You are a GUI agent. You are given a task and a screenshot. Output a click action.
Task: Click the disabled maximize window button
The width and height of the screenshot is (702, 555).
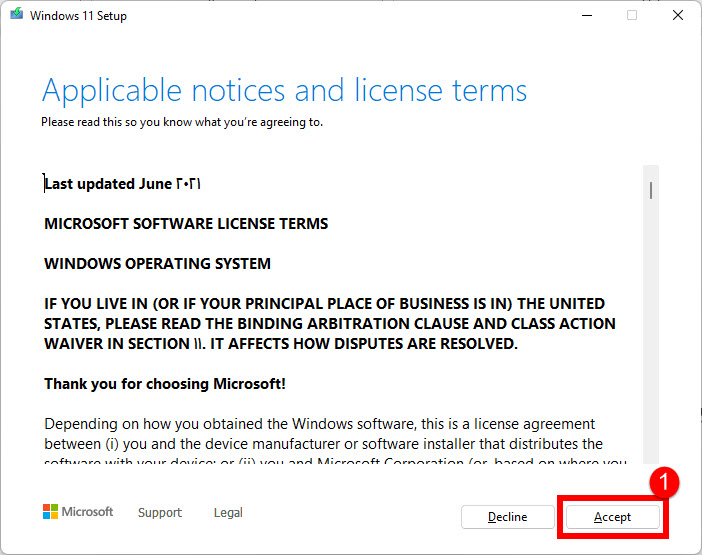[632, 15]
